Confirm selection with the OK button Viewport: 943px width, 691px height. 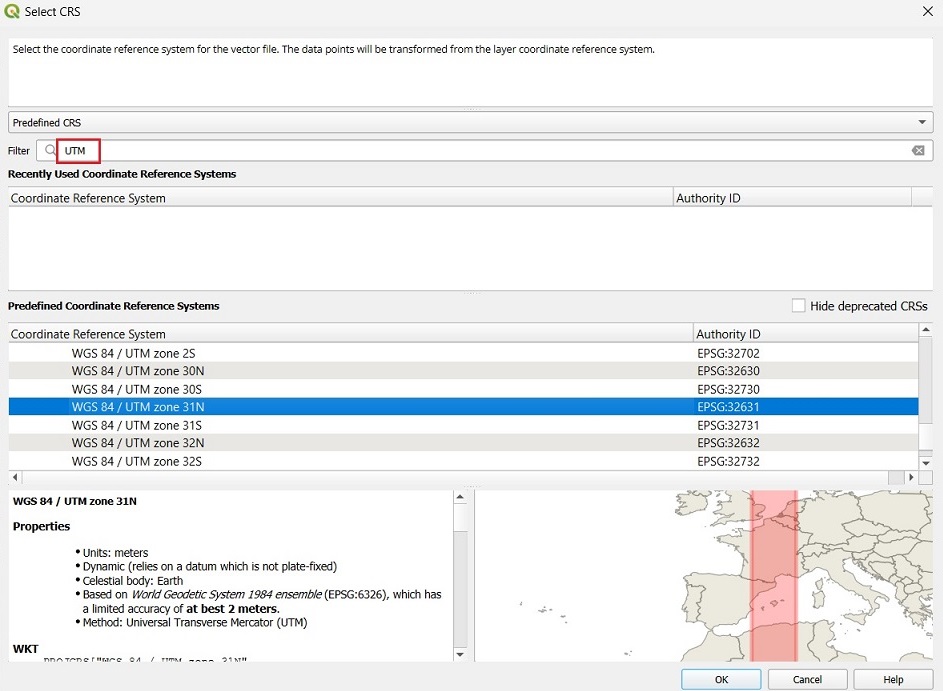(721, 678)
